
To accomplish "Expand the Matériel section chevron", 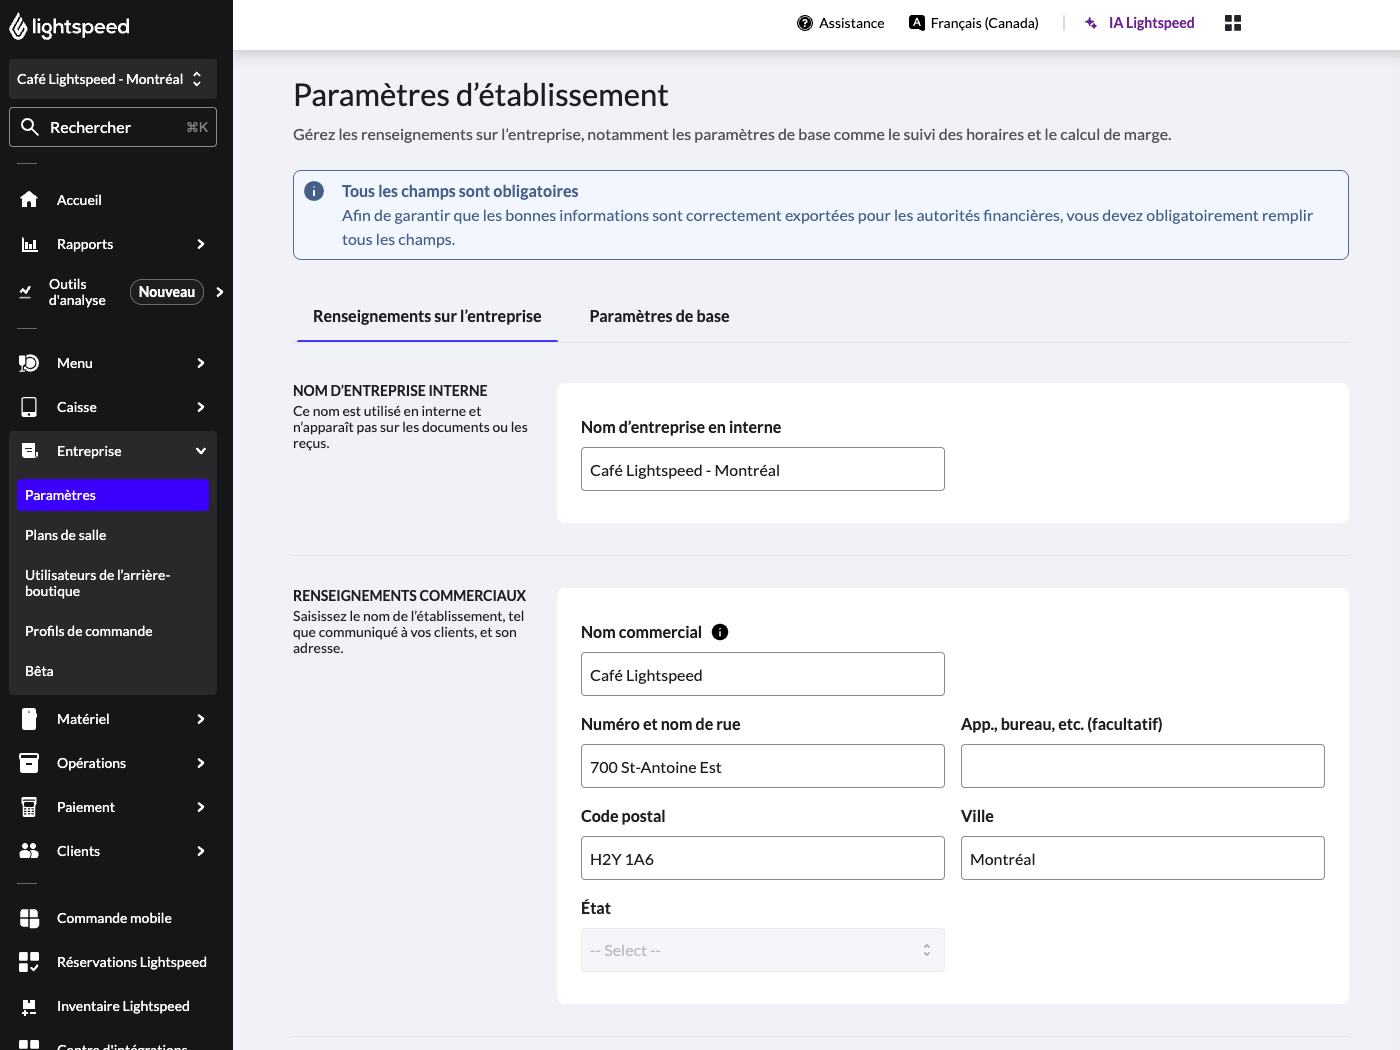I will [x=201, y=719].
